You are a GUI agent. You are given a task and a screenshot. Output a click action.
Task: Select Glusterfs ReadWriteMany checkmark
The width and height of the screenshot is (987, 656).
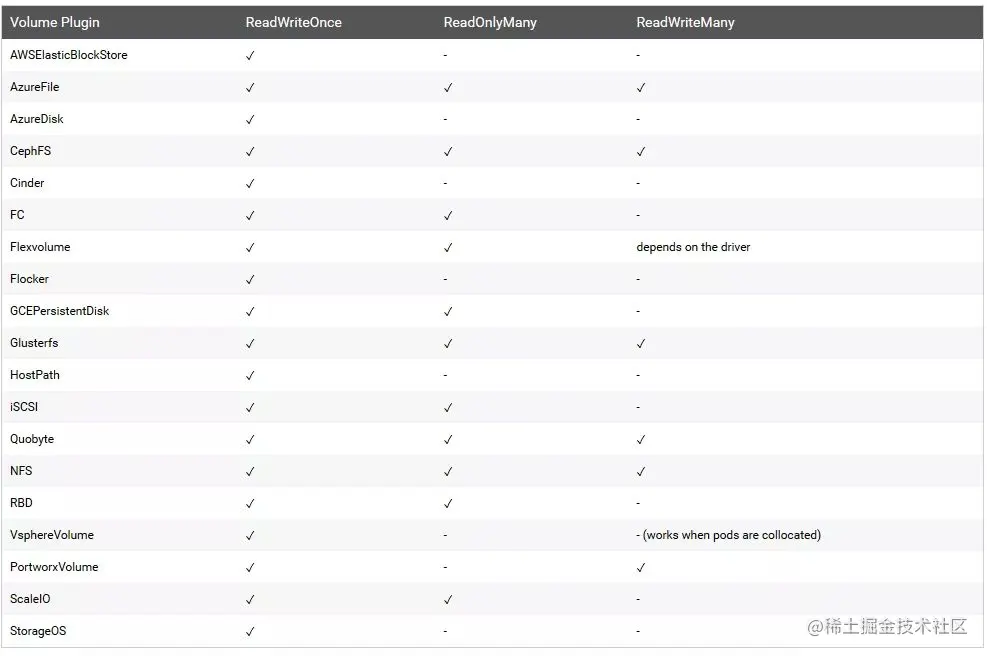point(640,344)
